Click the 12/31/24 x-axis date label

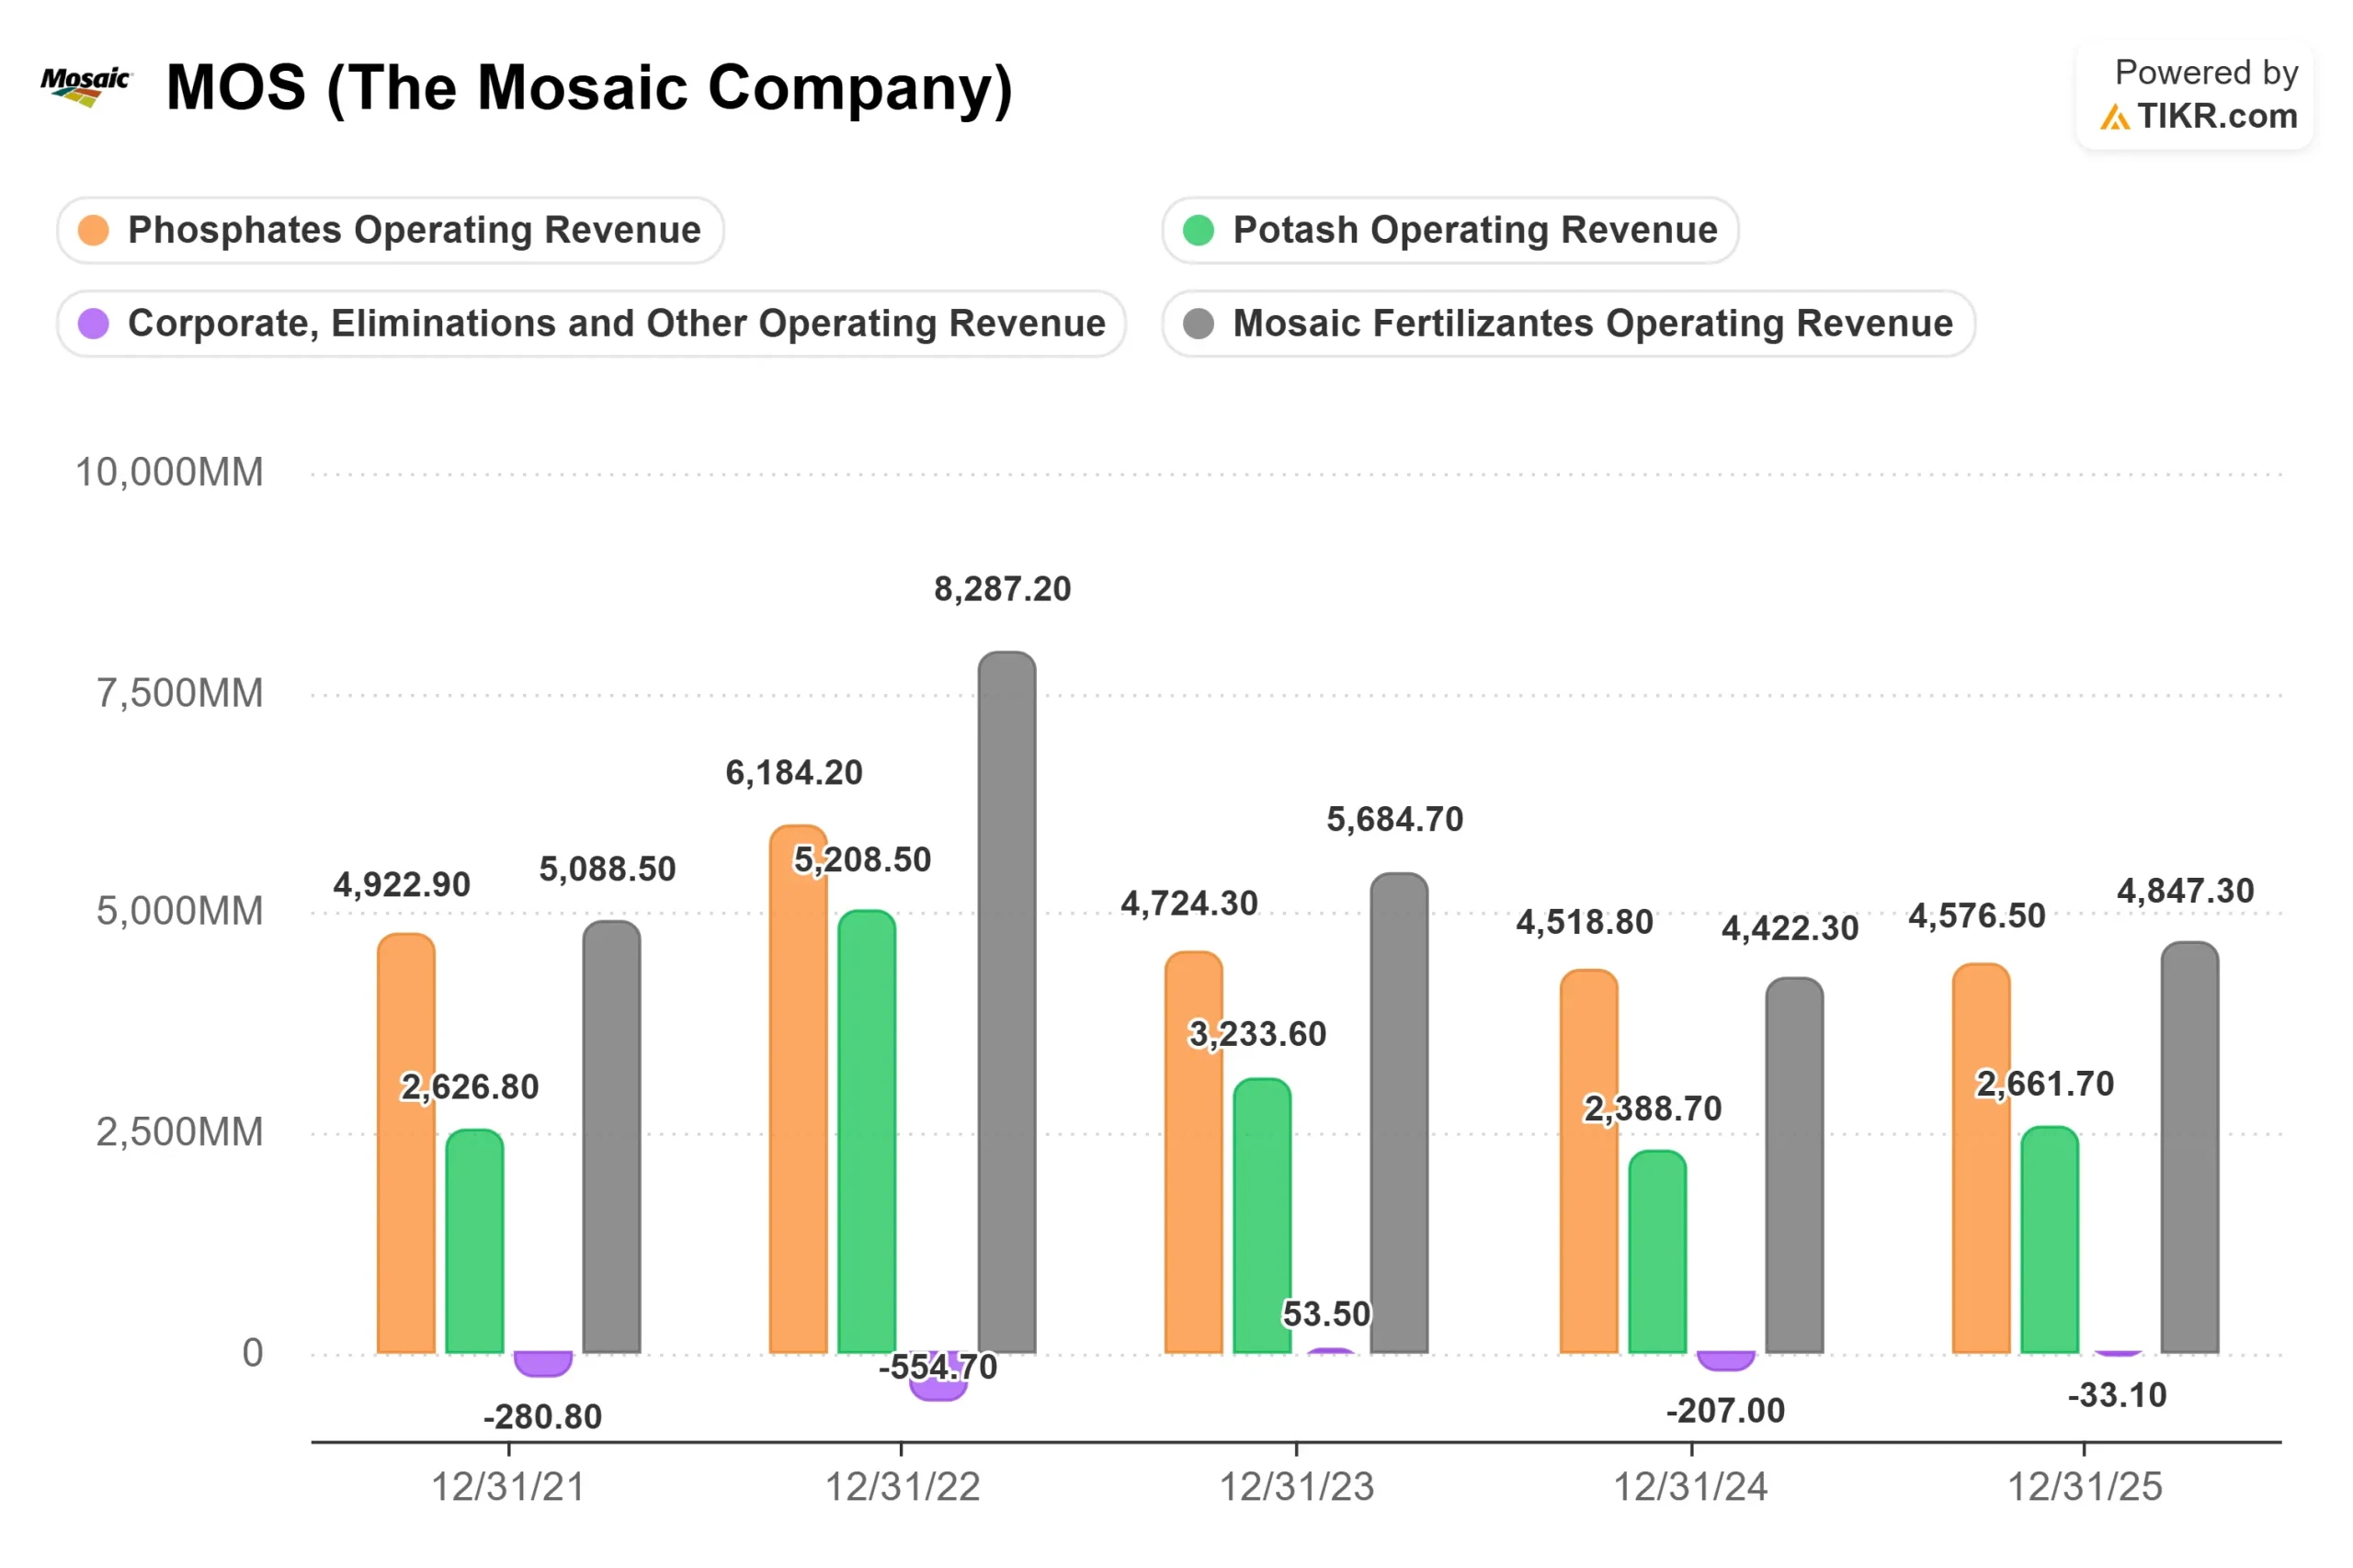[x=1690, y=1487]
